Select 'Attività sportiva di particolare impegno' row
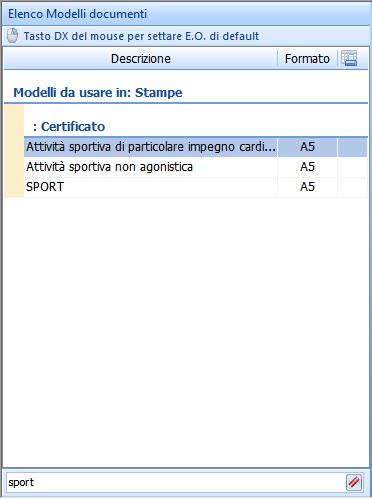The image size is (372, 499). pos(196,147)
